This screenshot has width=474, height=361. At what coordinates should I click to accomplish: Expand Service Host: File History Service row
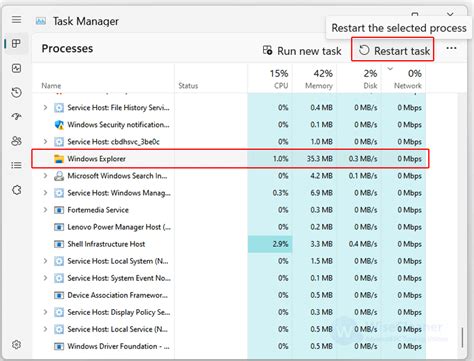[x=45, y=107]
